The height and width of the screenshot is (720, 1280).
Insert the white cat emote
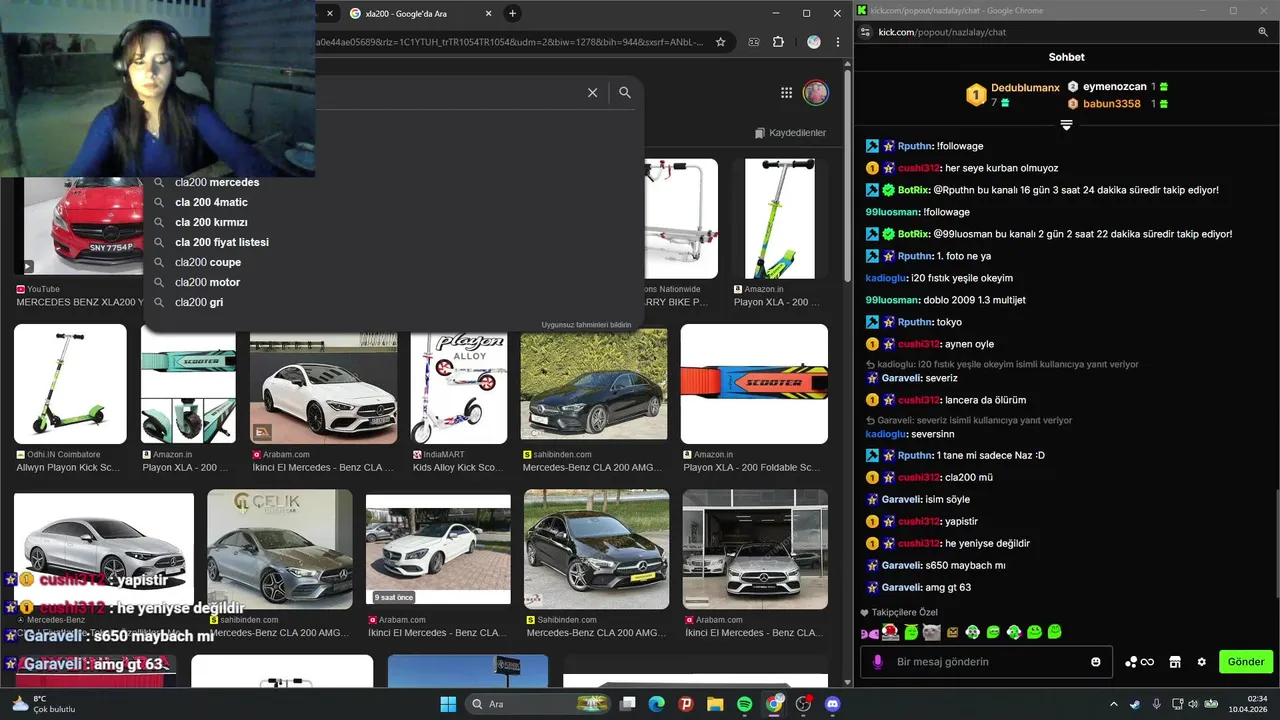[931, 632]
